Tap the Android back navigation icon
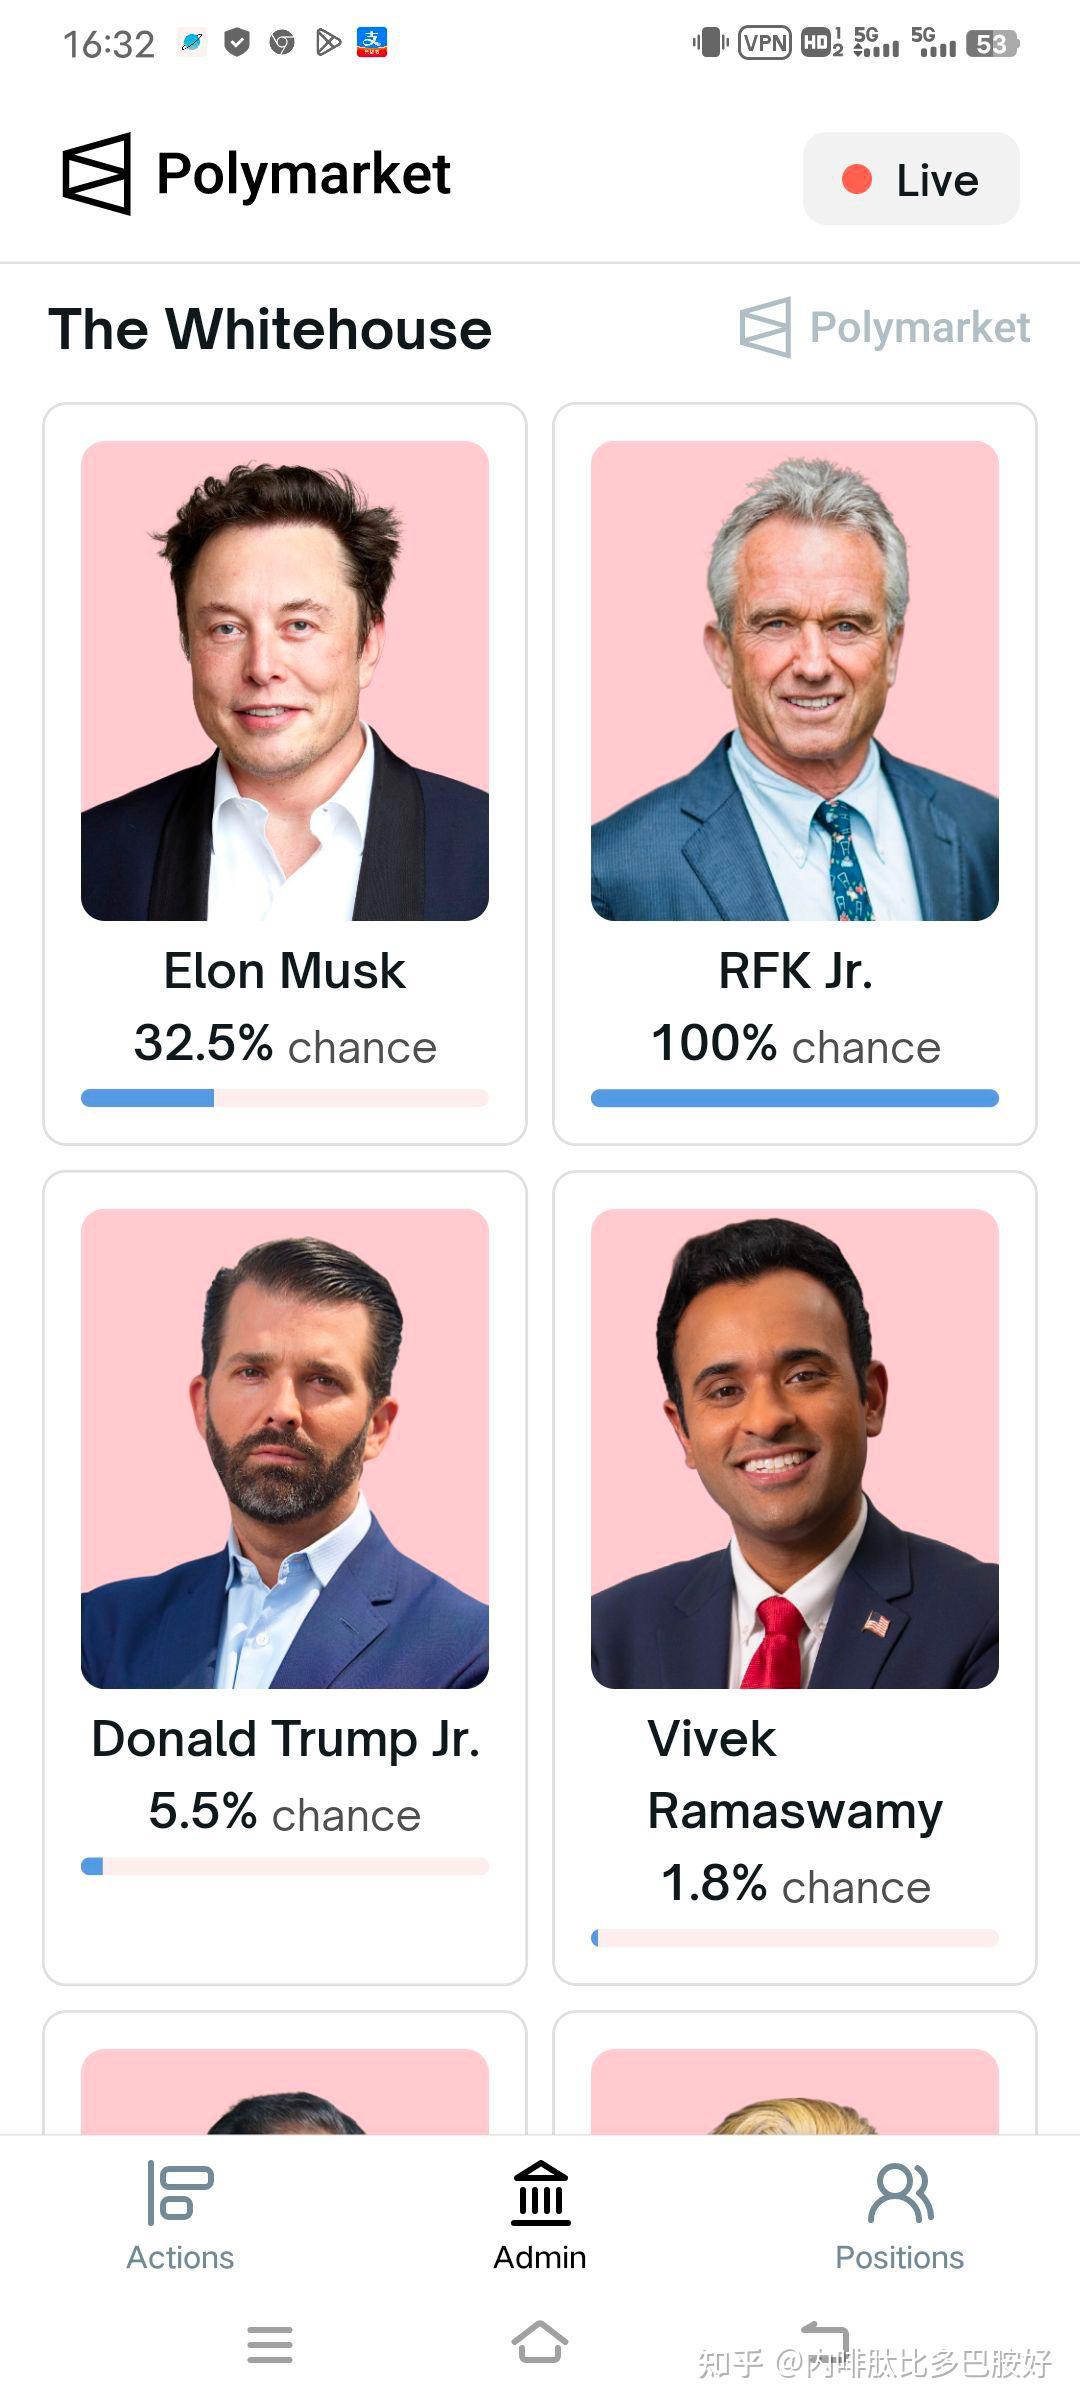Viewport: 1080px width, 2408px height. coord(826,2341)
